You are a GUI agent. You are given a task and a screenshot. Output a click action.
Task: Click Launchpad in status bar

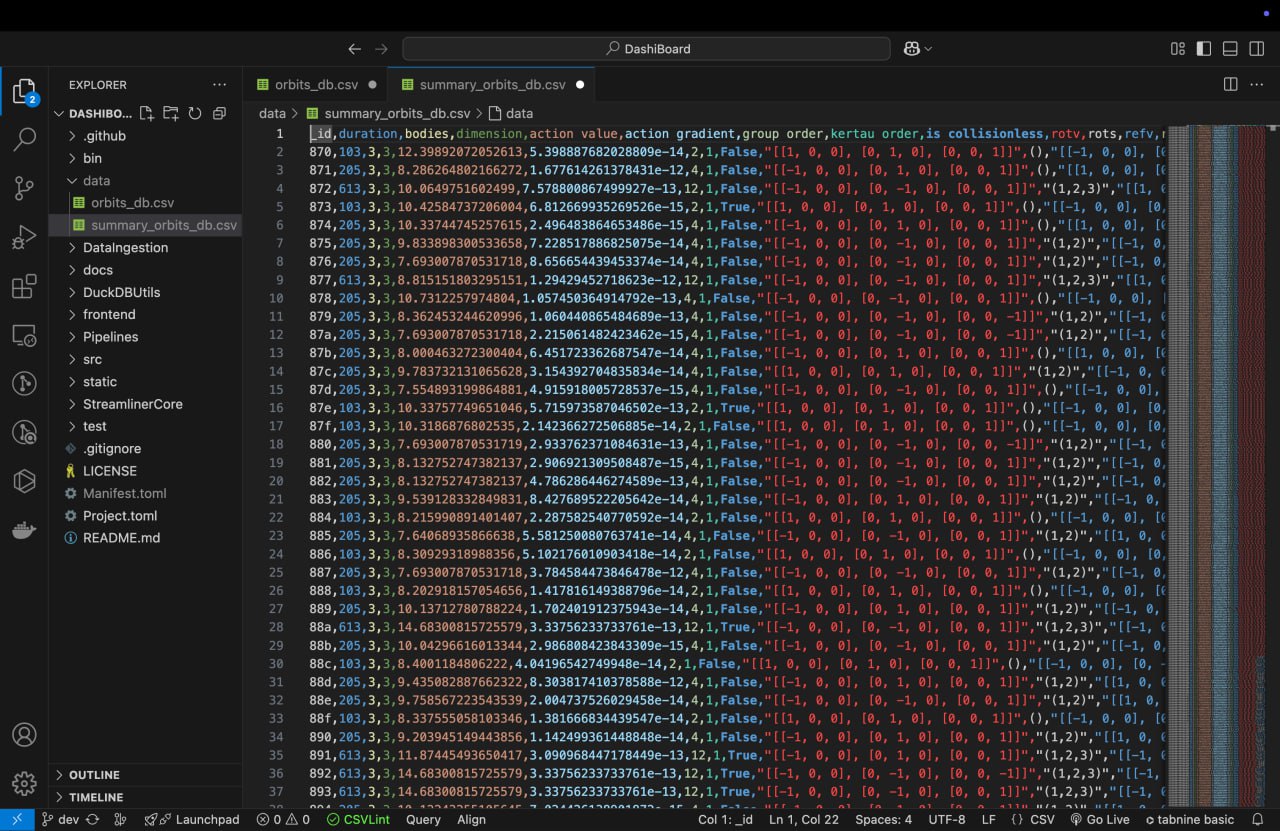pos(192,819)
